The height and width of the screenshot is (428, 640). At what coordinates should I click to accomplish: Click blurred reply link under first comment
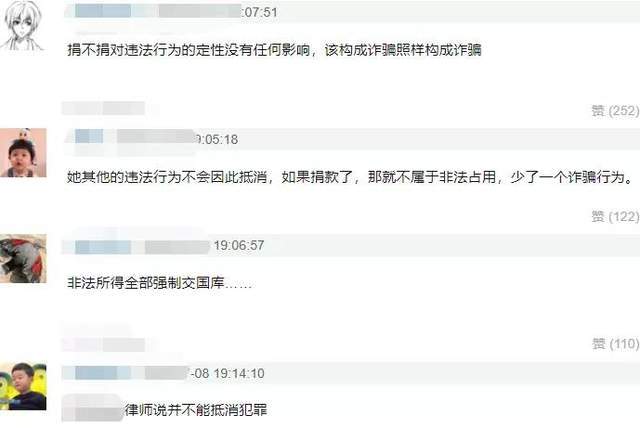[x=104, y=109]
